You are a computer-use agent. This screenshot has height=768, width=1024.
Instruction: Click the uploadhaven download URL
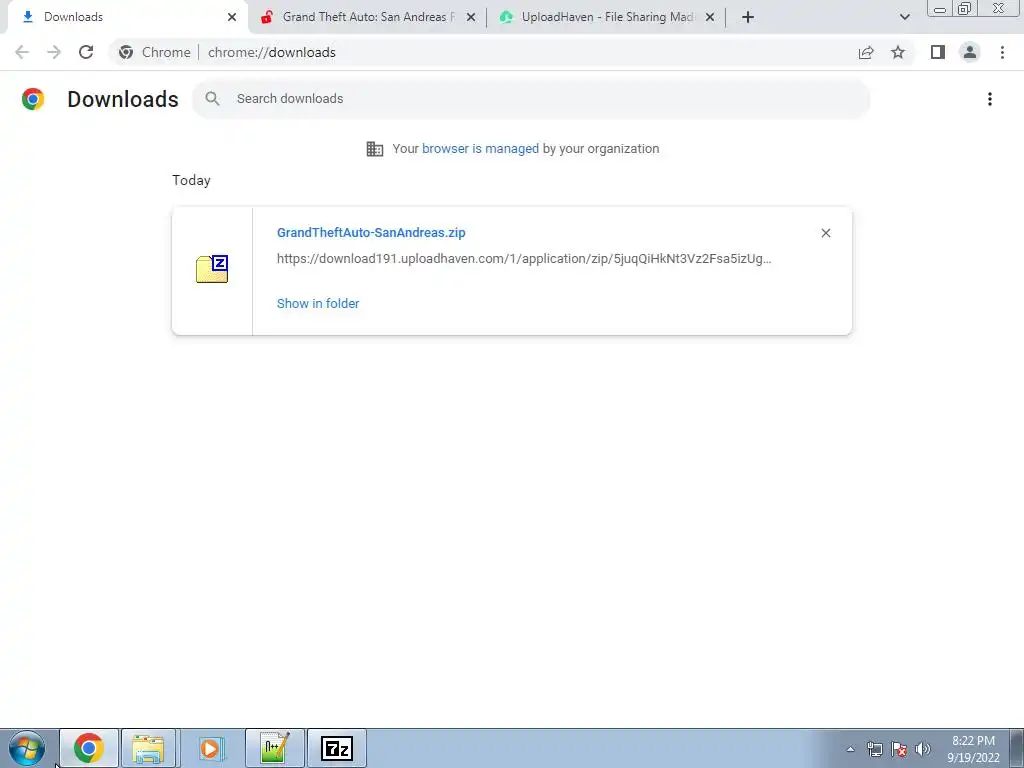(524, 259)
